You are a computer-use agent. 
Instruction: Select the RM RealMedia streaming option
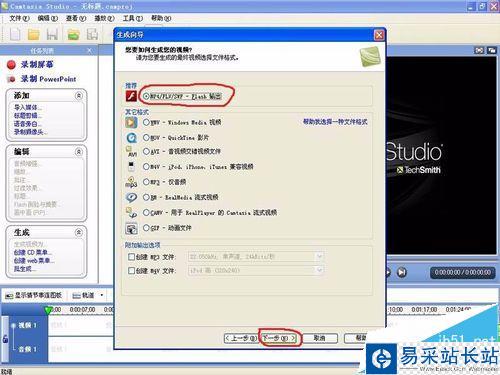tap(146, 197)
